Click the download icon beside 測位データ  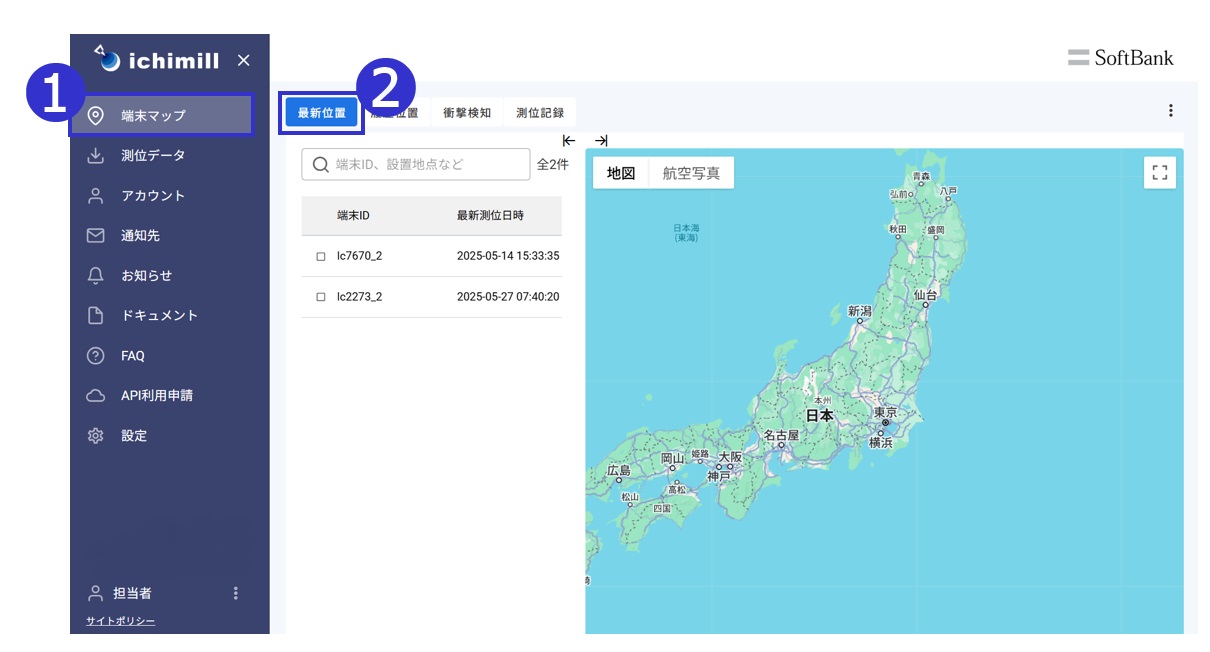coord(96,156)
